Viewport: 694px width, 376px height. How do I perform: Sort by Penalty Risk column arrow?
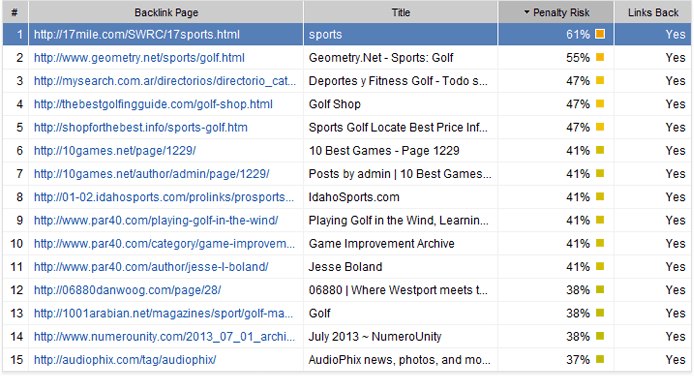point(527,12)
